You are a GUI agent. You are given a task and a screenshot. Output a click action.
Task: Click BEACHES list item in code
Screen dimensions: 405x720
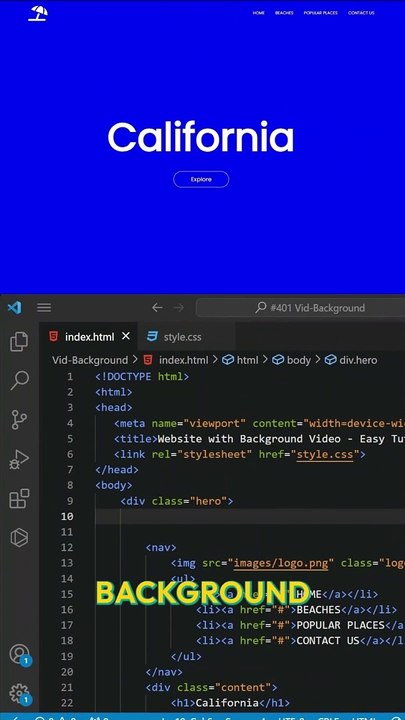296,610
